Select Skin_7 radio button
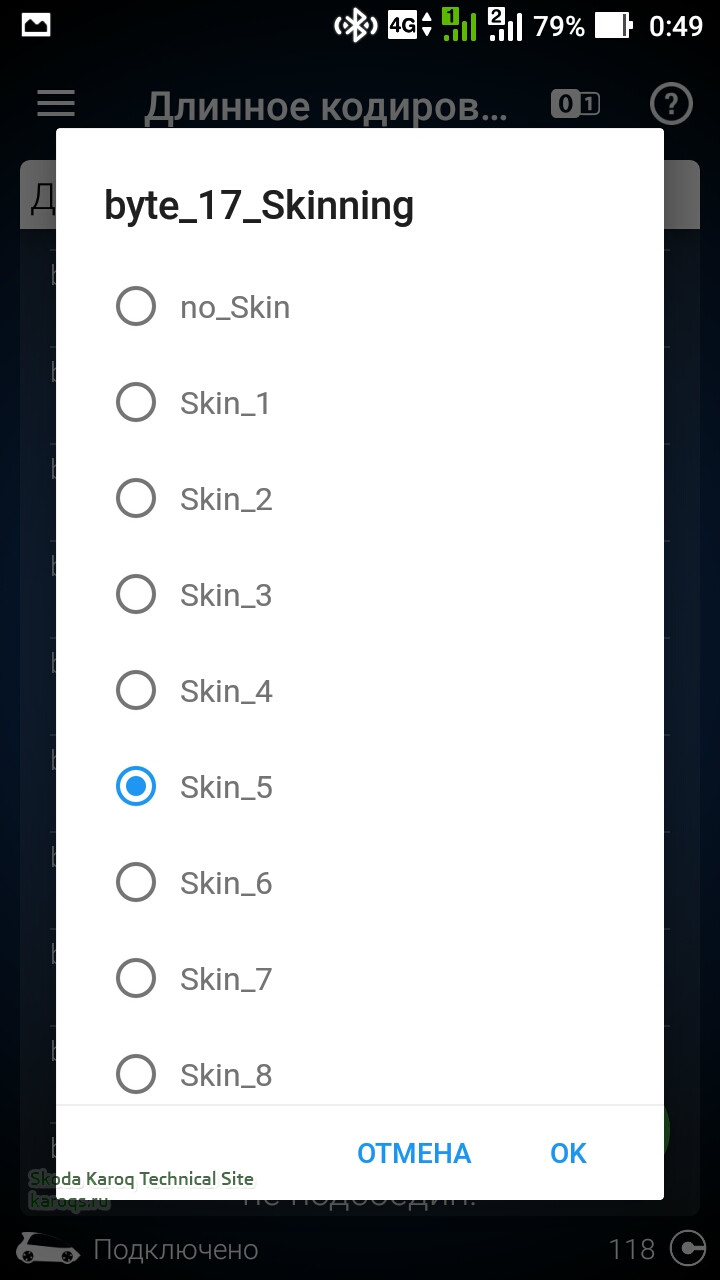This screenshot has width=720, height=1280. 136,979
